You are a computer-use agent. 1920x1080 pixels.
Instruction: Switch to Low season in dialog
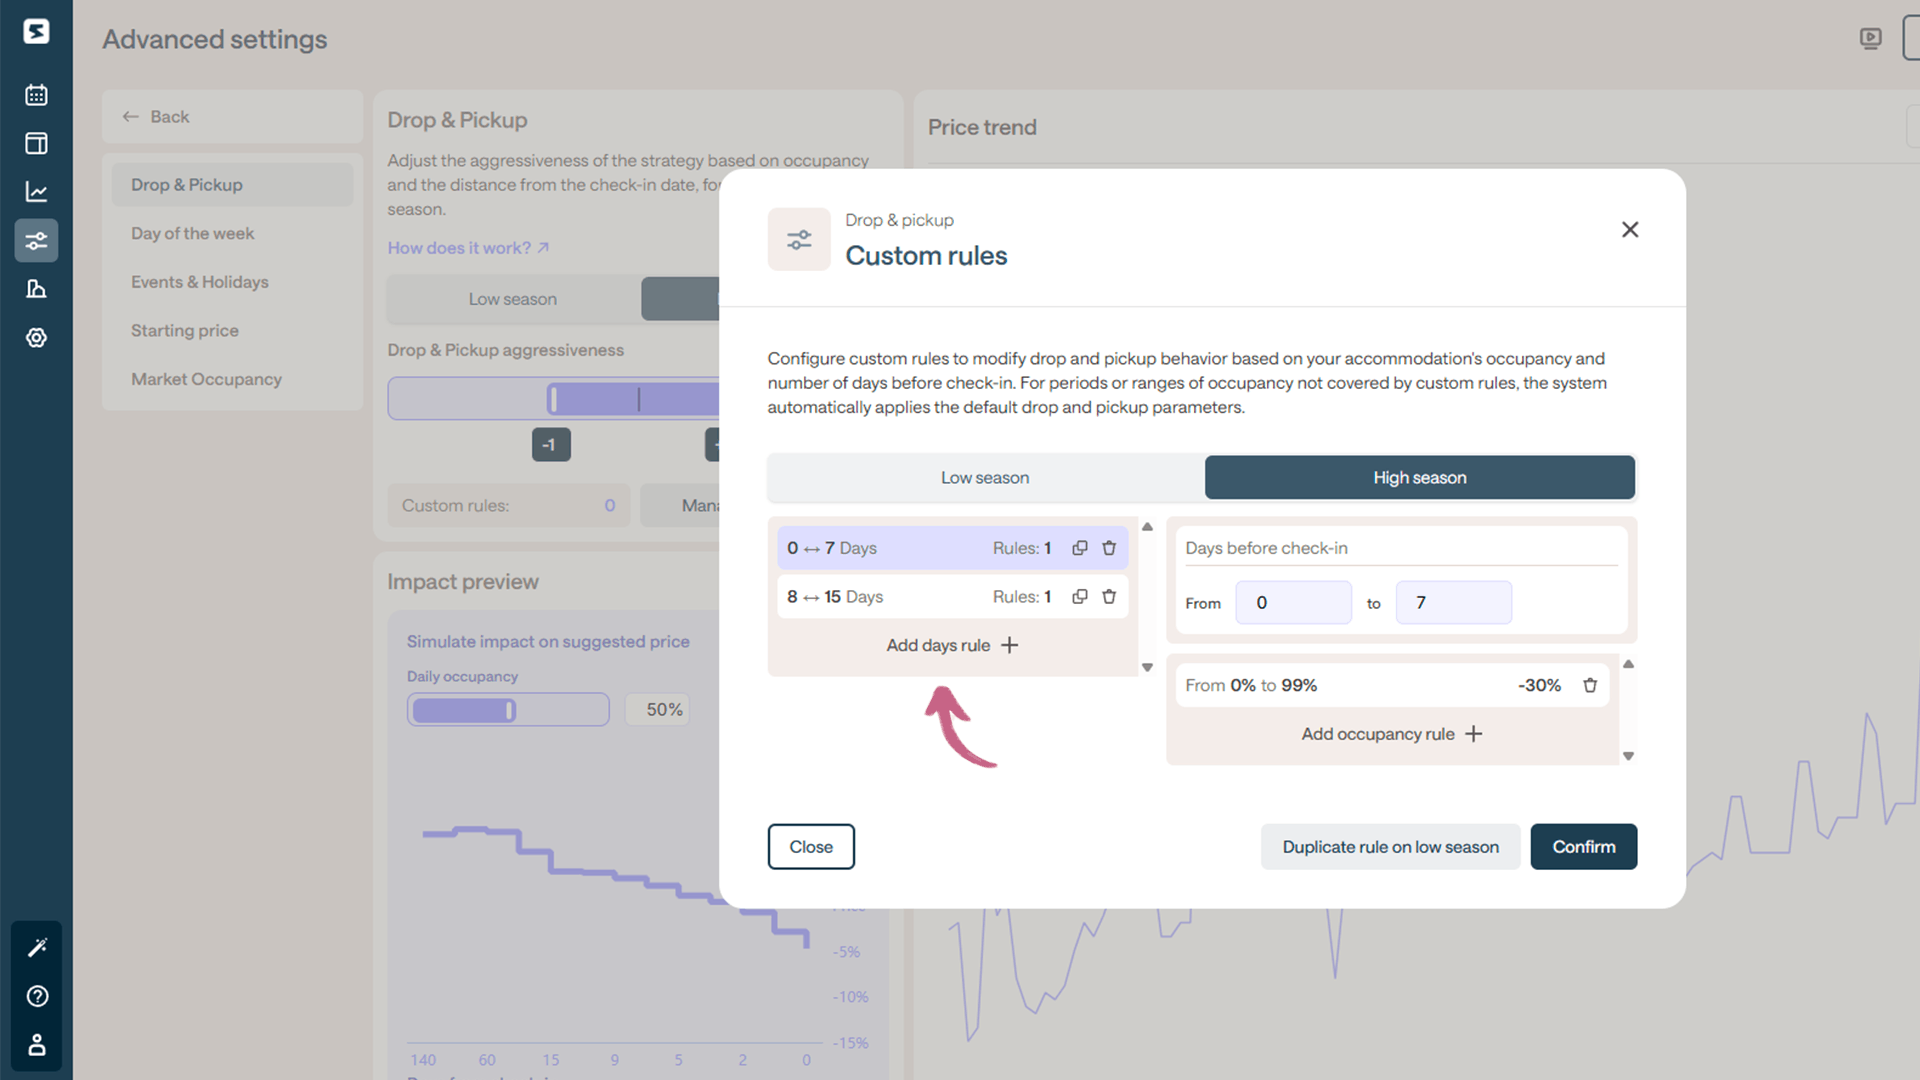click(985, 478)
